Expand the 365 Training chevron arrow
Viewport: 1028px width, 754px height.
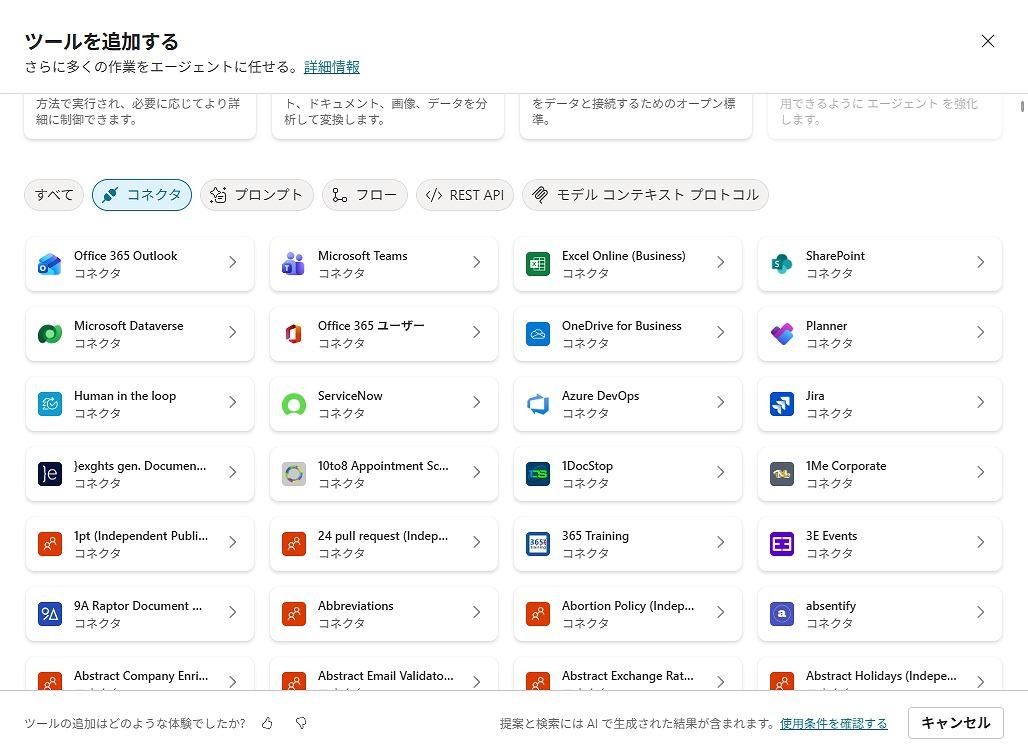click(x=720, y=542)
